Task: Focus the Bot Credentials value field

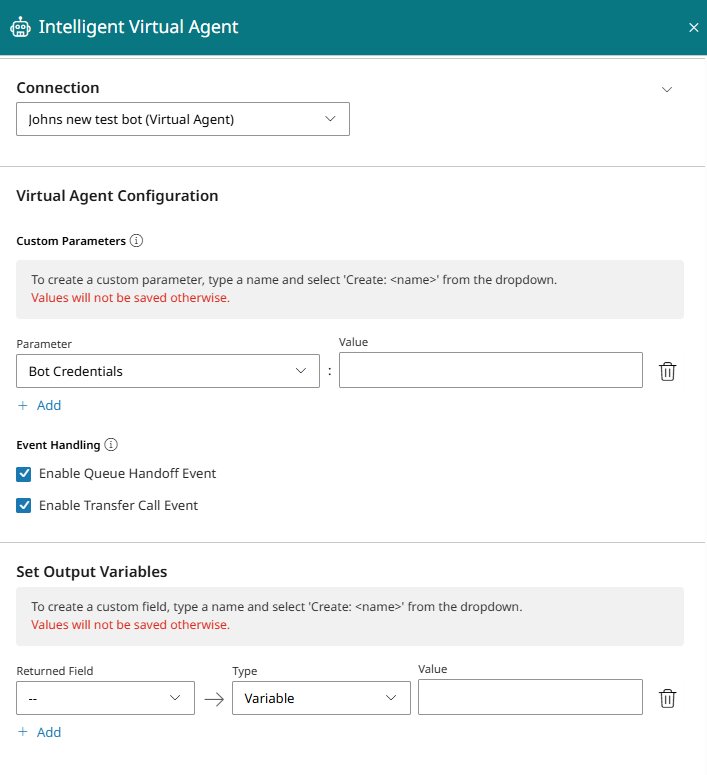Action: [x=490, y=370]
